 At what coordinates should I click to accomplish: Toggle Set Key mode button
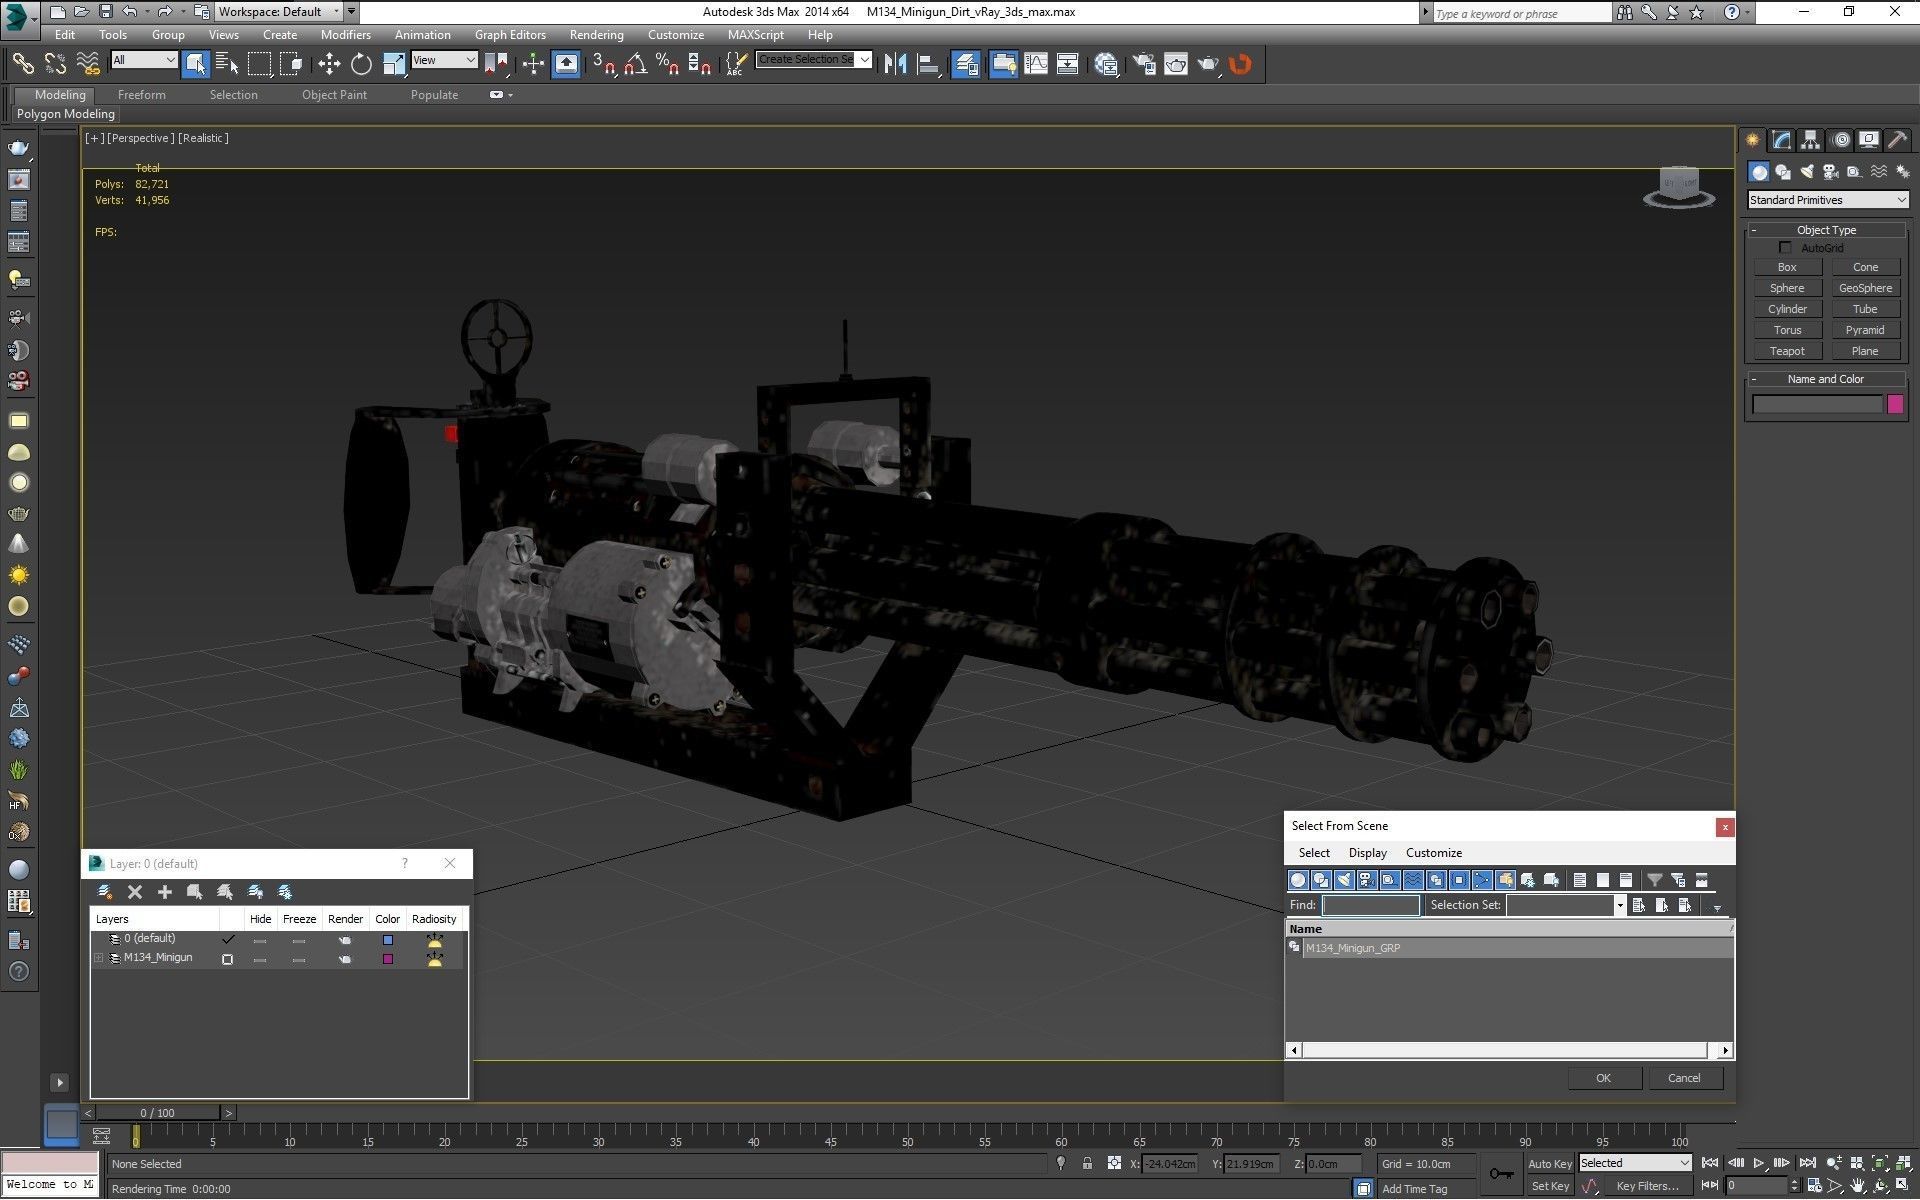1549,1187
